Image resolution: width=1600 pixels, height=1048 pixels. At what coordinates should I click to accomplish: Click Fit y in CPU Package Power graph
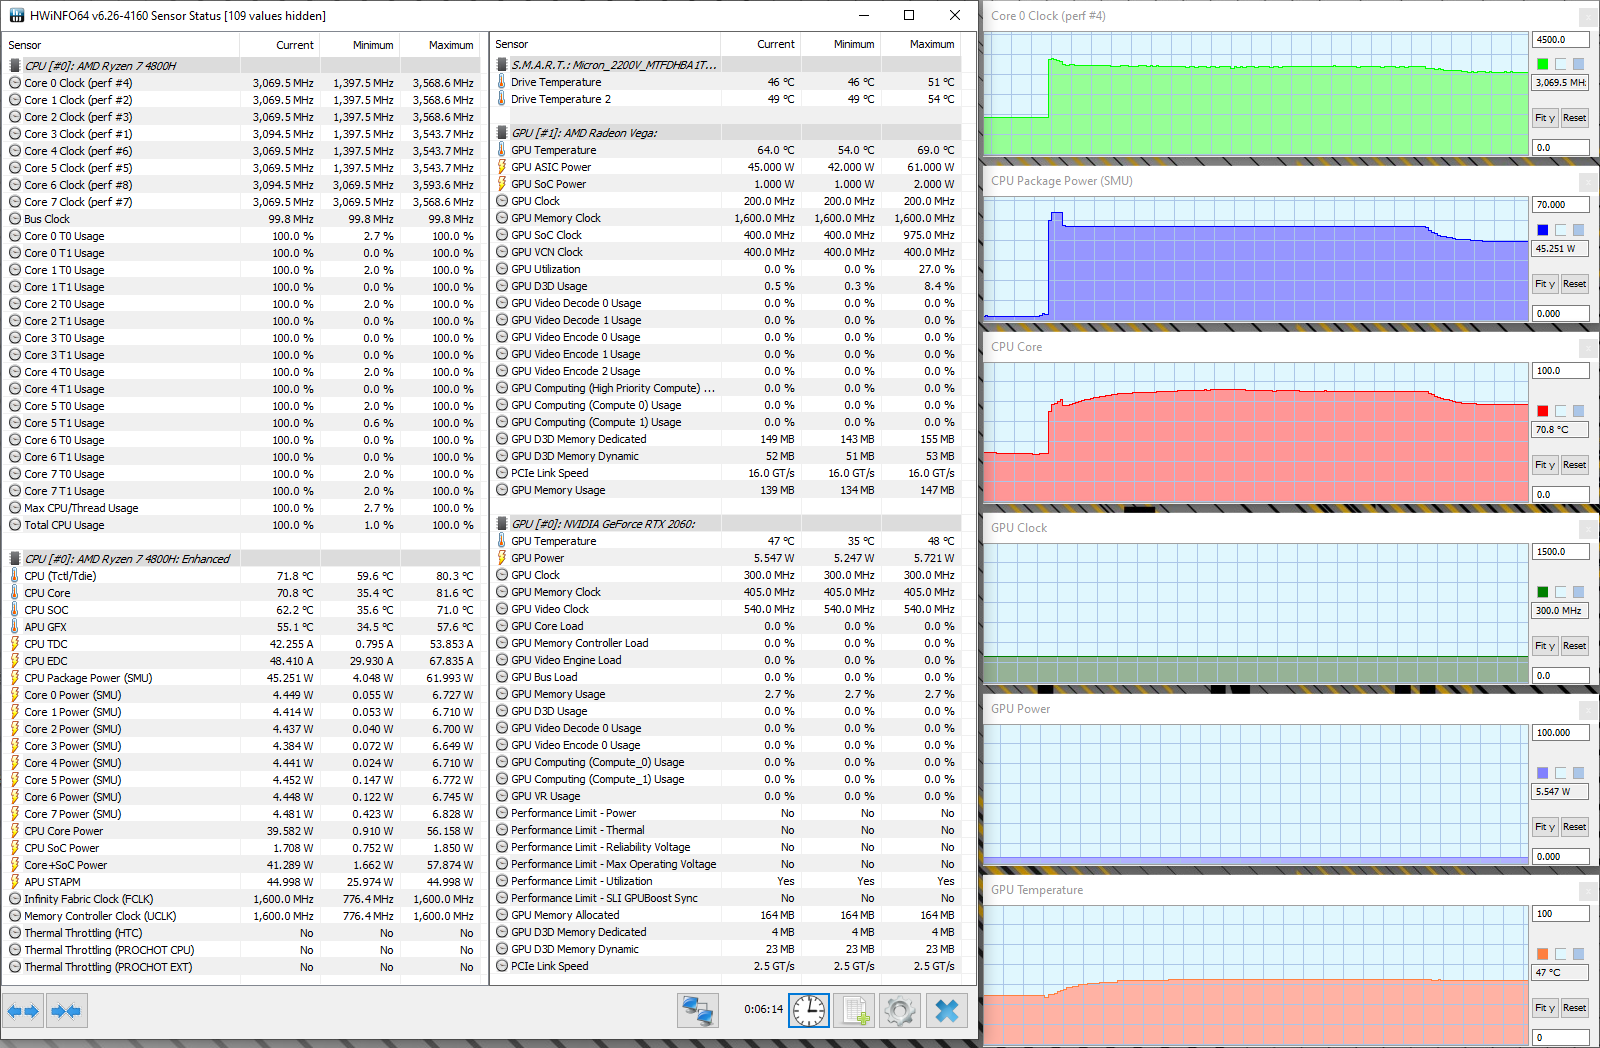[x=1545, y=284]
